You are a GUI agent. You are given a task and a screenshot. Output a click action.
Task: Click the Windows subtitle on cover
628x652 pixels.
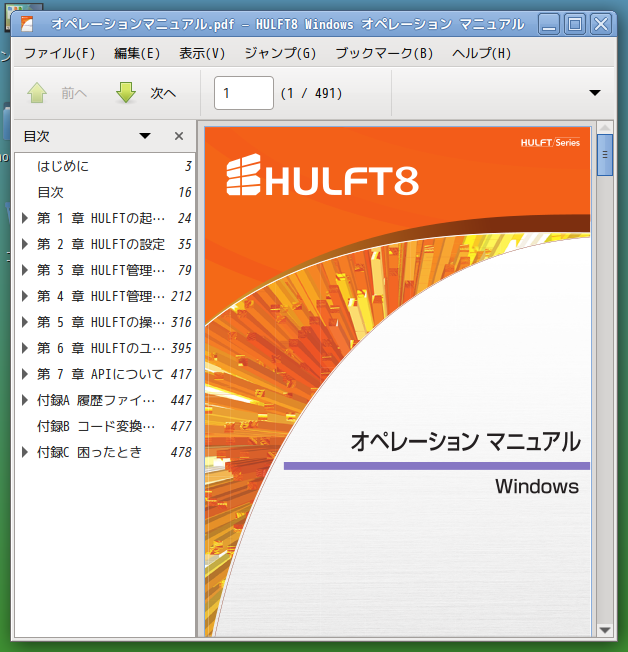pyautogui.click(x=537, y=486)
